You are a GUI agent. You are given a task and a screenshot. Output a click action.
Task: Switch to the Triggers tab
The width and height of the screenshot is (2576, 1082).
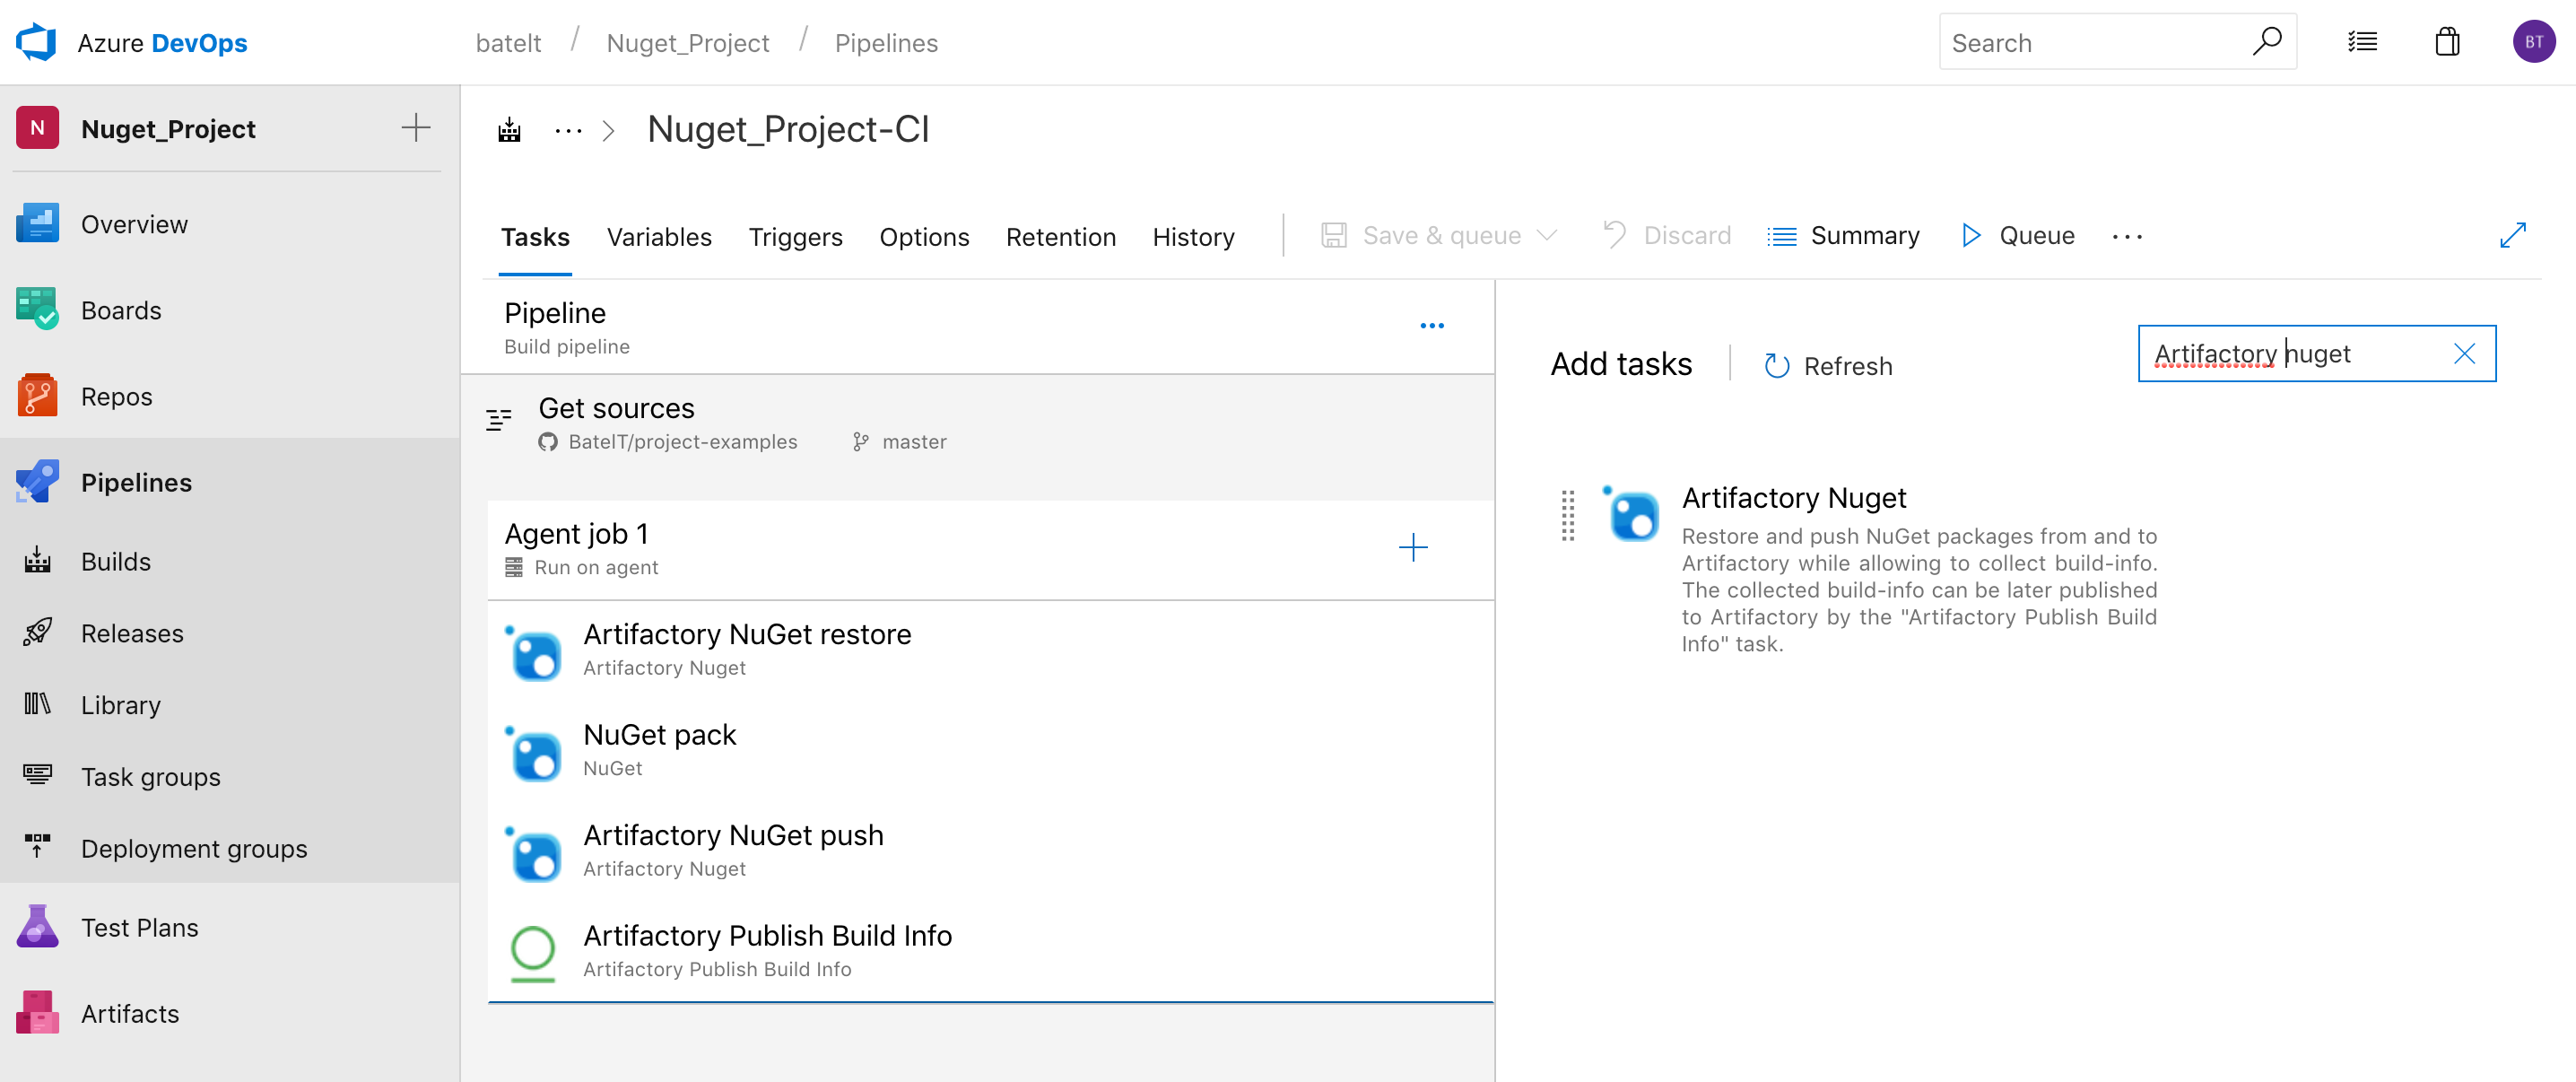[x=795, y=237]
